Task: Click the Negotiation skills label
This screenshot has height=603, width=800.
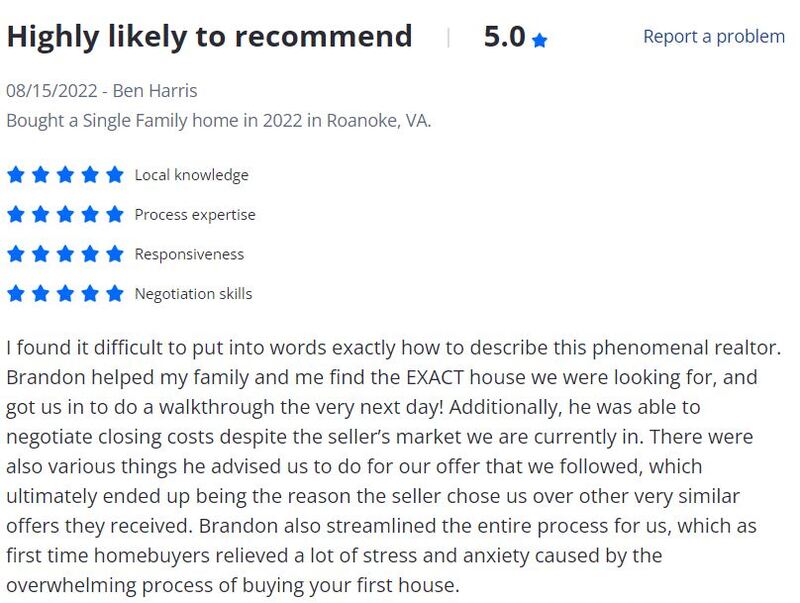Action: coord(193,294)
